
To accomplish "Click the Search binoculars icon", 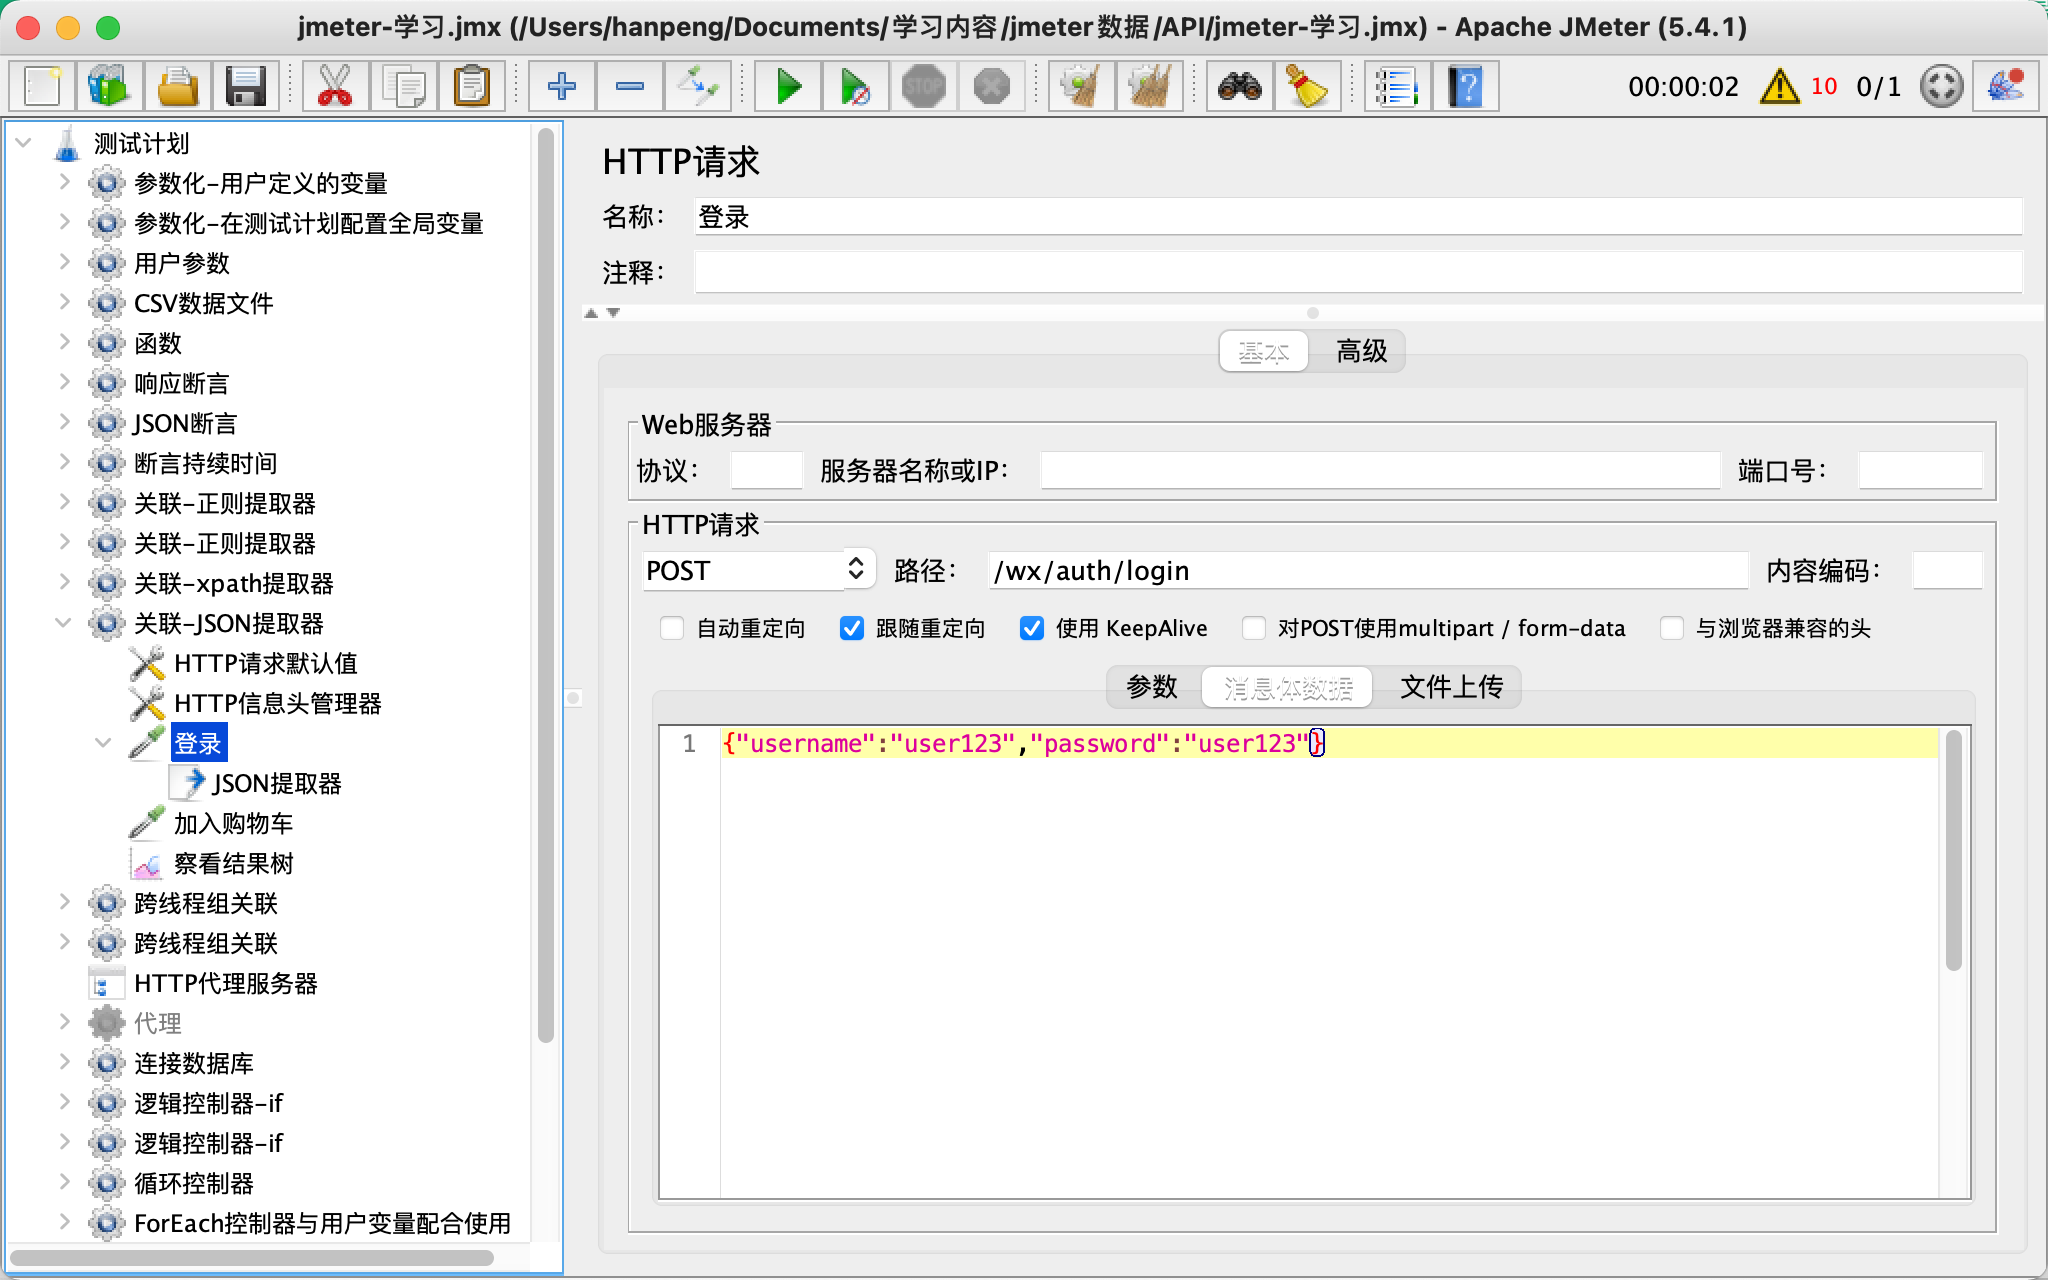I will point(1239,87).
